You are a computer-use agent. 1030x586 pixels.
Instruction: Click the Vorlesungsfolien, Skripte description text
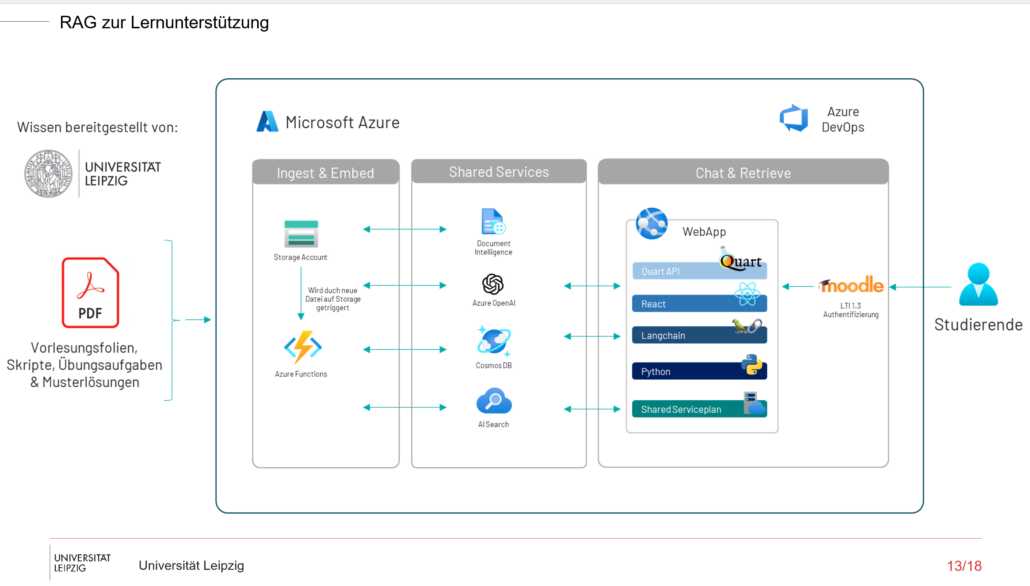[84, 365]
